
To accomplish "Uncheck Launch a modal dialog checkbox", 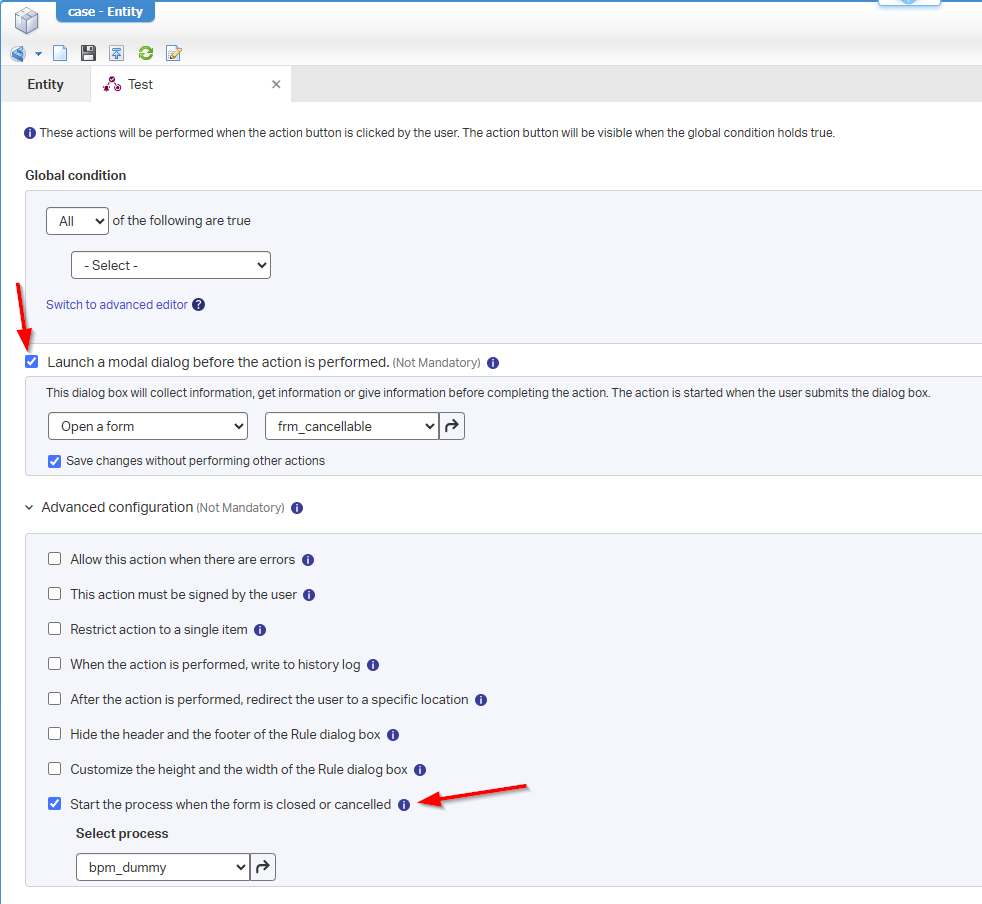I will point(32,362).
